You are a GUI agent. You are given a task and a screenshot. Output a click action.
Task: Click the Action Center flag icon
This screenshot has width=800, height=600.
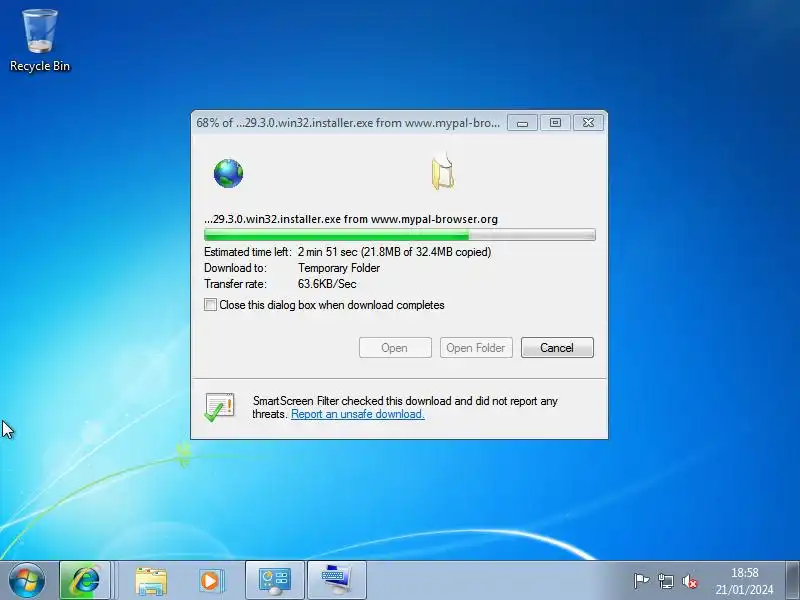tap(641, 581)
